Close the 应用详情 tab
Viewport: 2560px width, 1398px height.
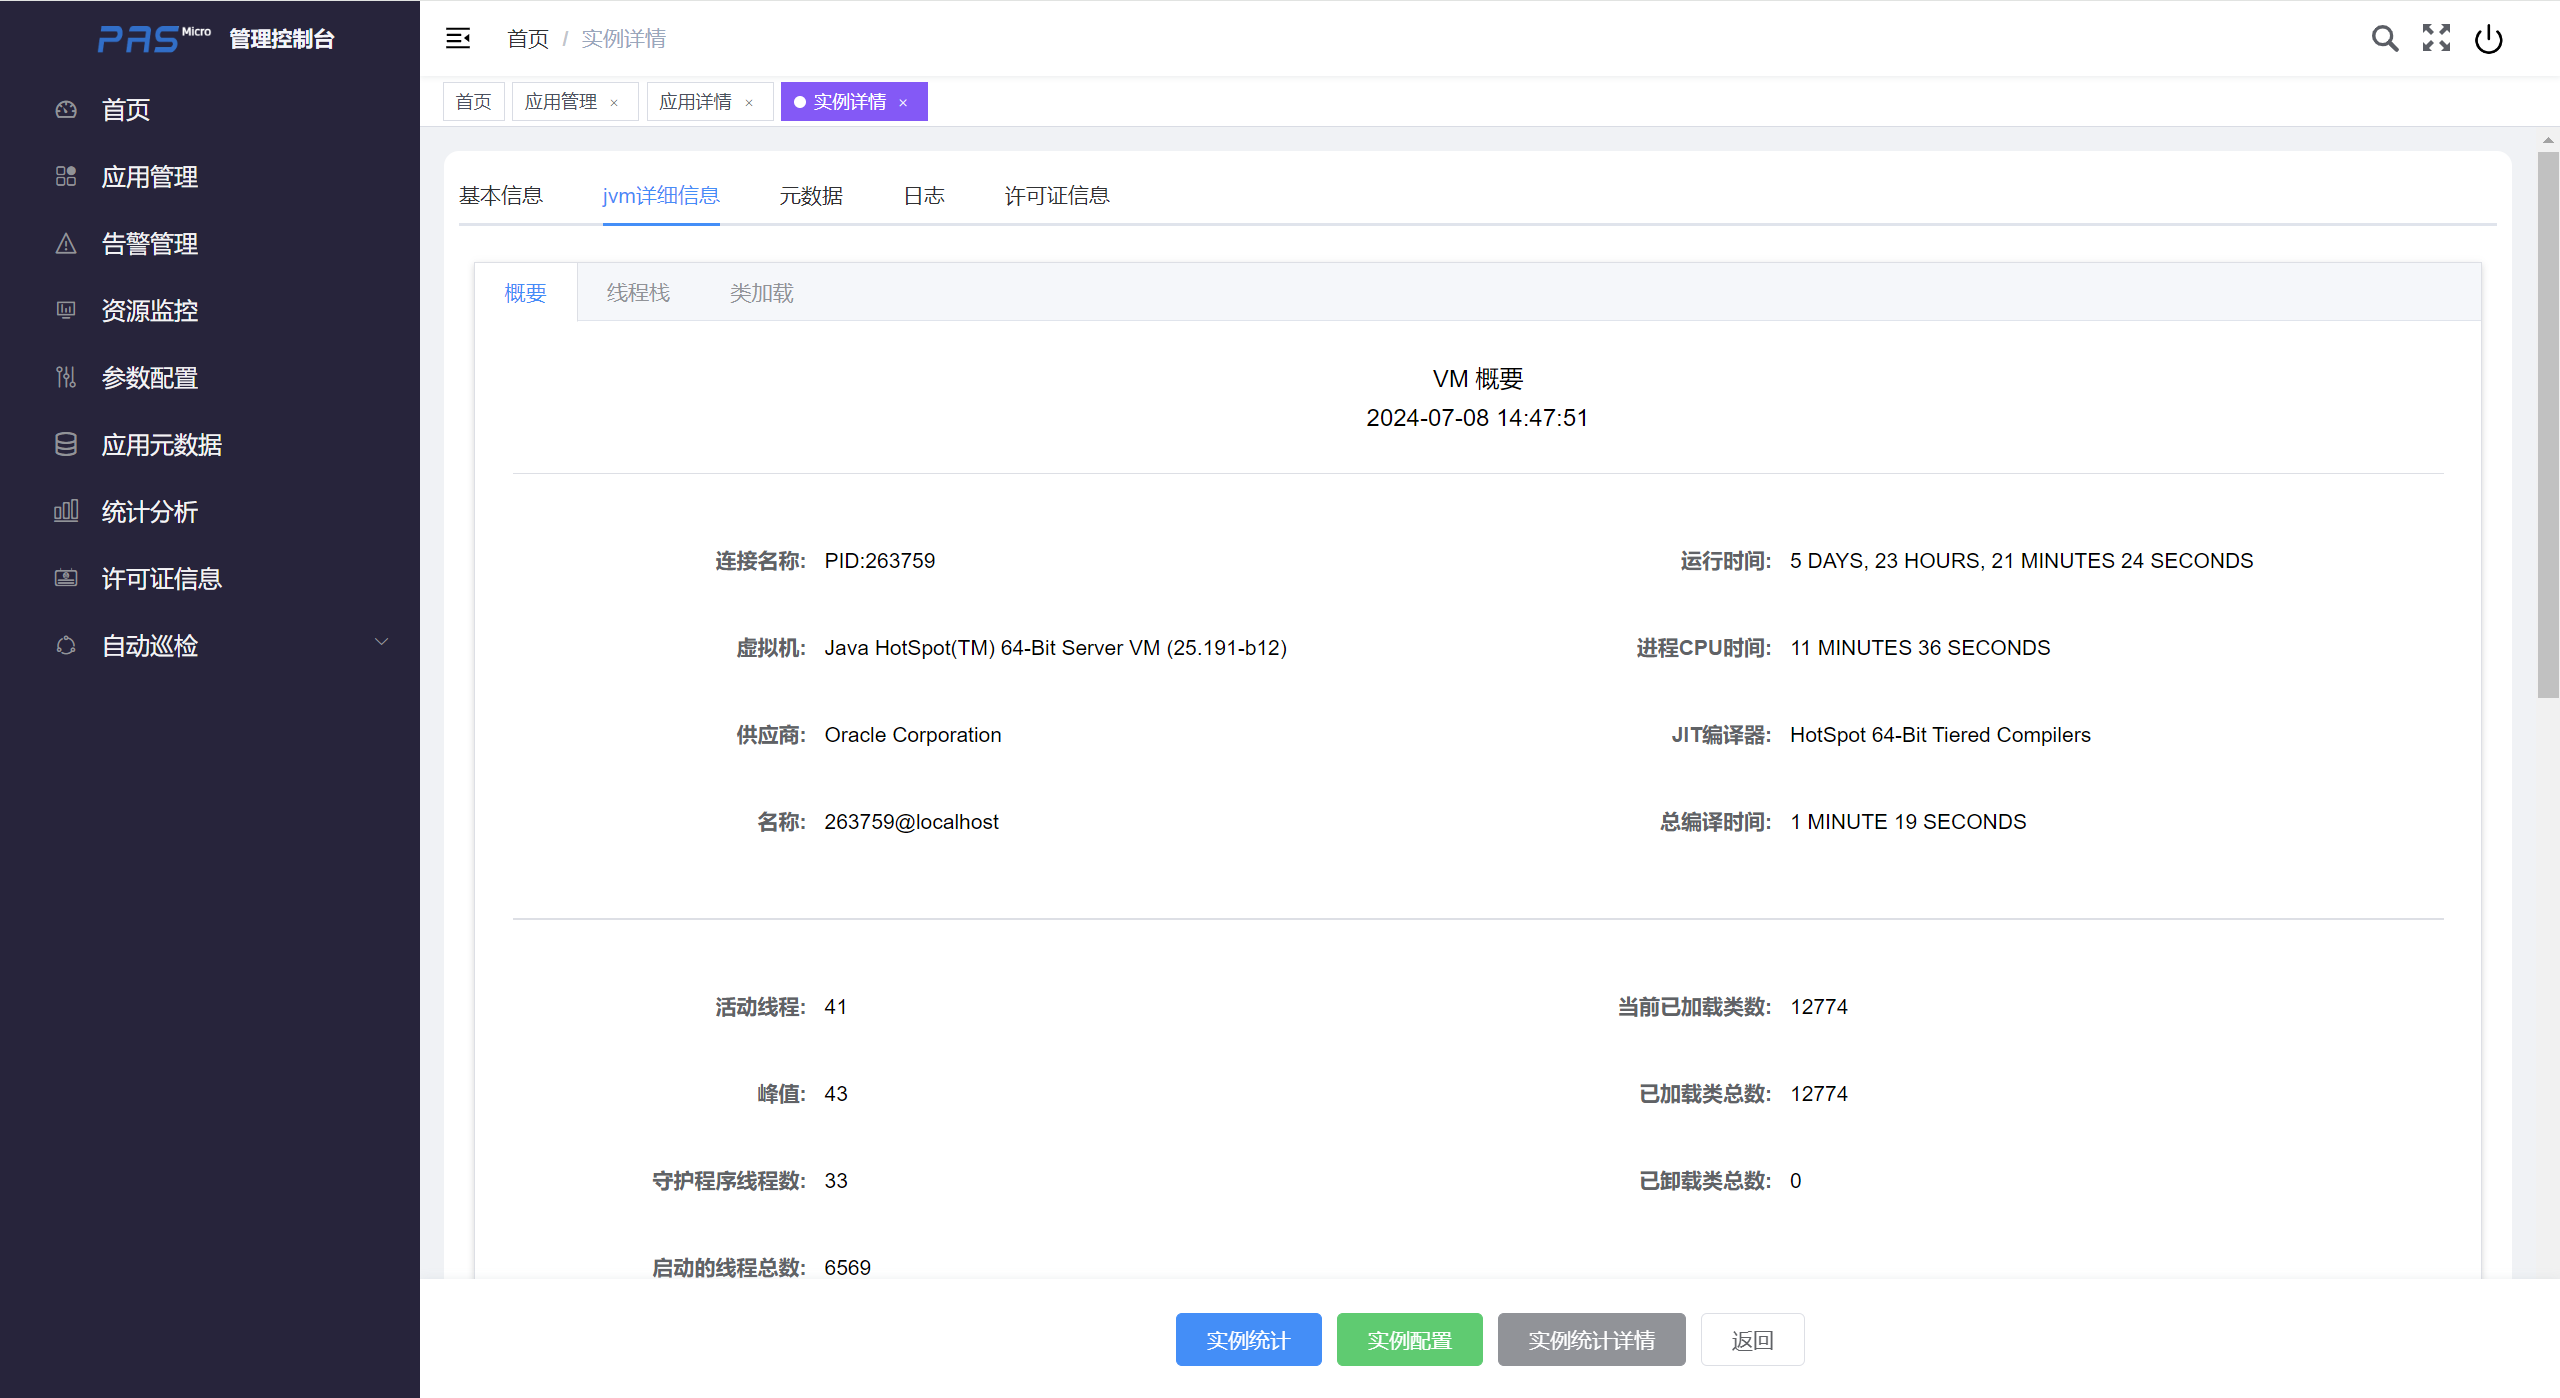point(749,103)
